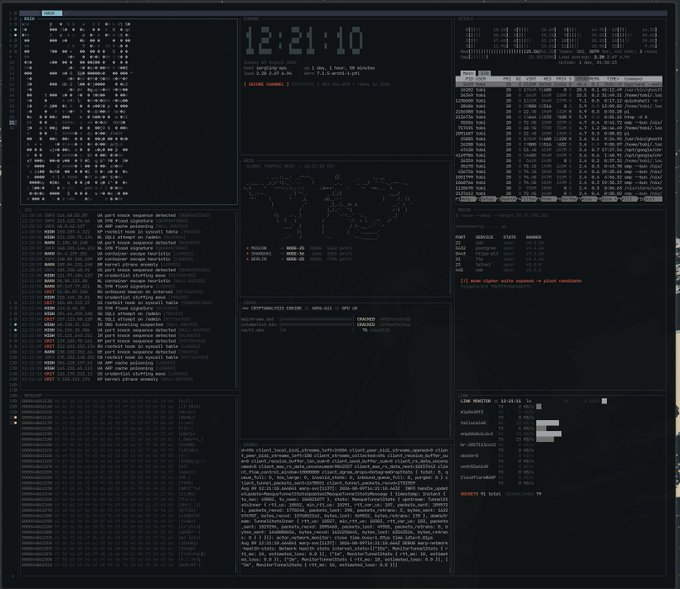
Task: Select the port 8443 row
Action: (500, 254)
